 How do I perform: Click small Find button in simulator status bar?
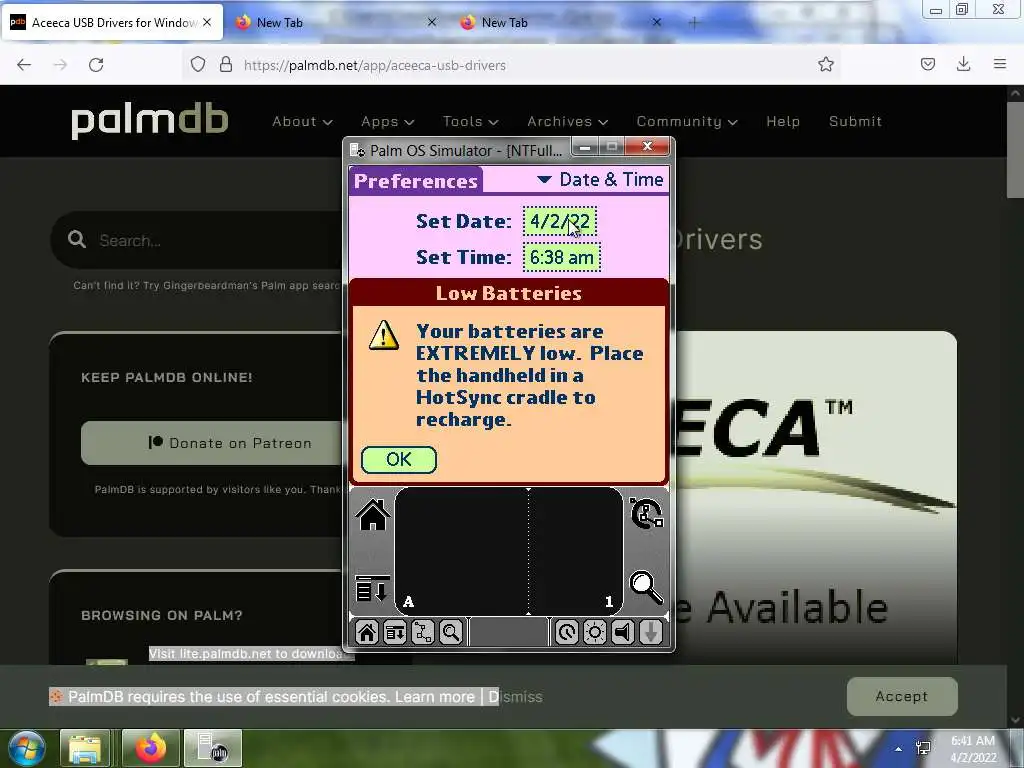[x=451, y=632]
